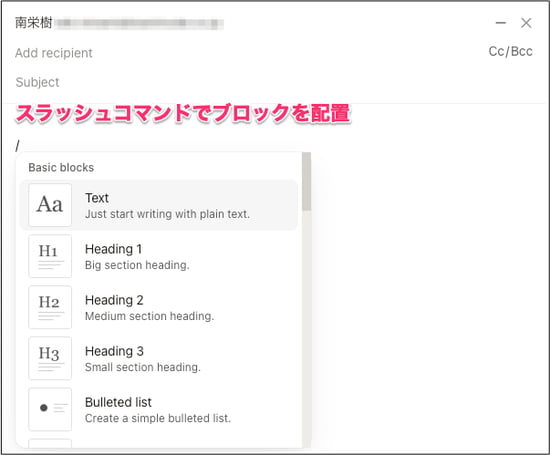The width and height of the screenshot is (550, 455).
Task: Click the typed slash in message body
Action: coord(18,145)
